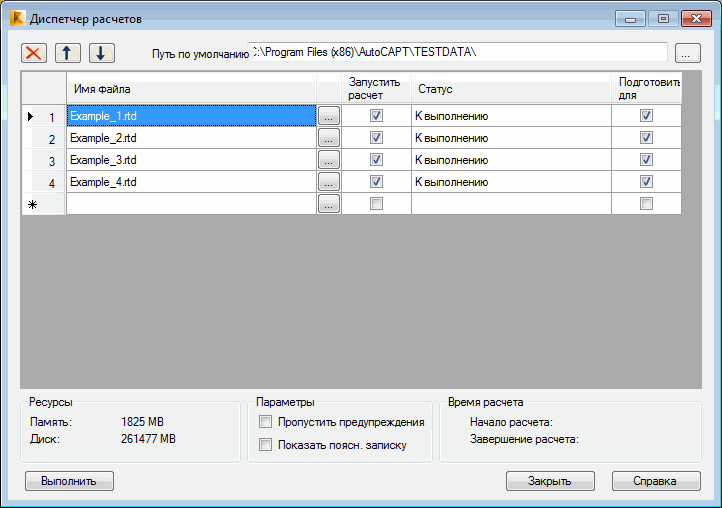
Task: Browse file for the new empty row
Action: pyautogui.click(x=328, y=204)
